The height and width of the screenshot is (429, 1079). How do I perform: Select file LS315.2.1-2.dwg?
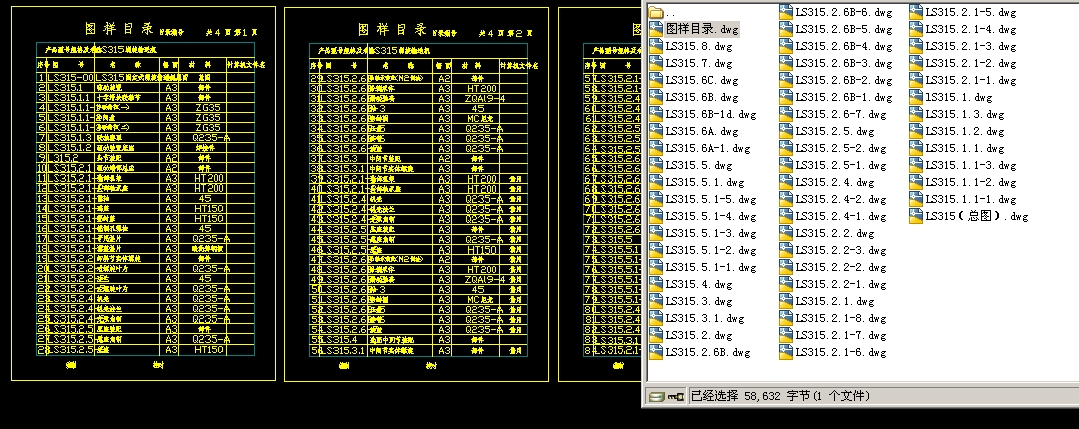pyautogui.click(x=963, y=63)
